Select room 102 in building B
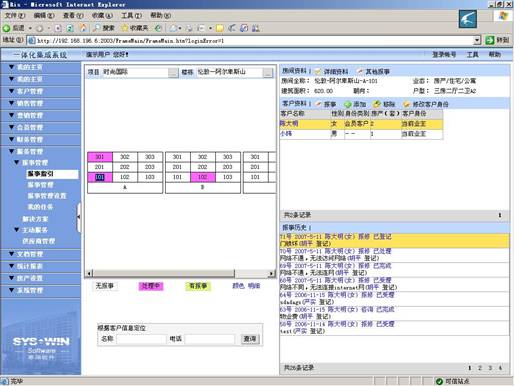Viewport: 514px width, 386px height. [x=203, y=177]
